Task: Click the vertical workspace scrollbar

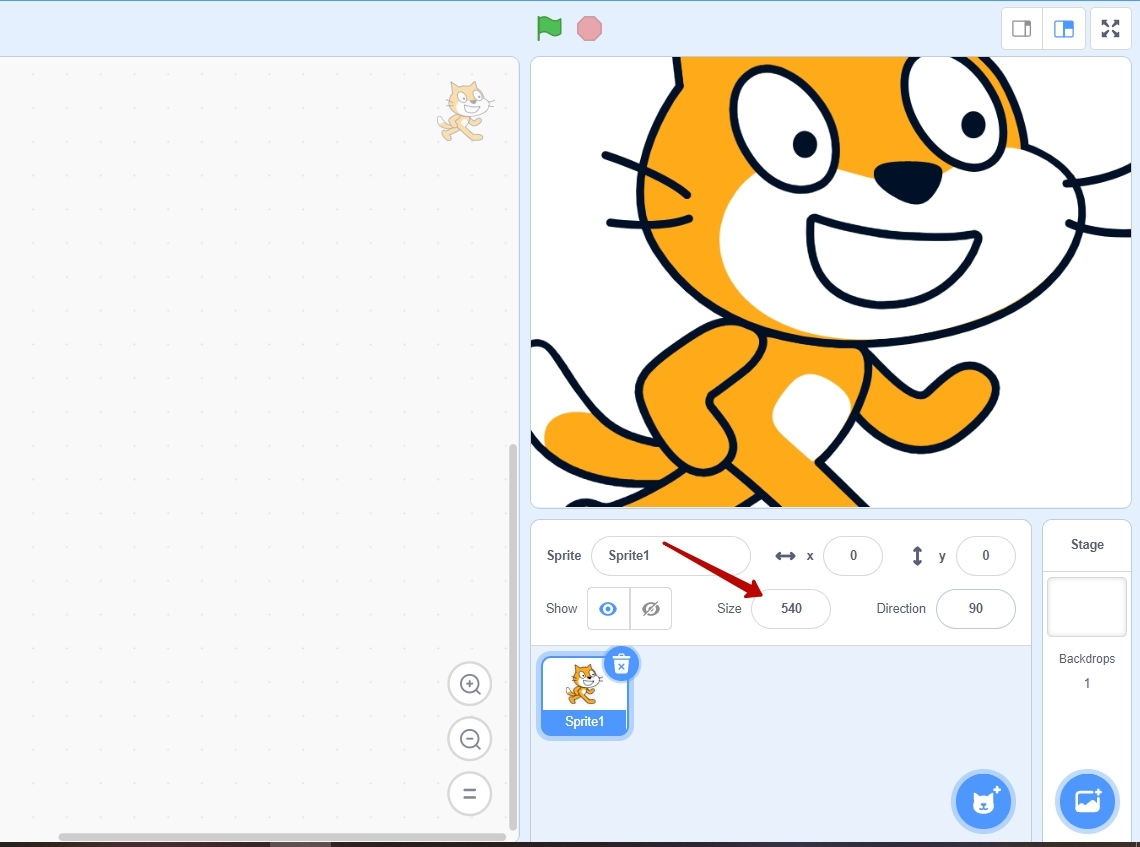Action: pos(513,636)
